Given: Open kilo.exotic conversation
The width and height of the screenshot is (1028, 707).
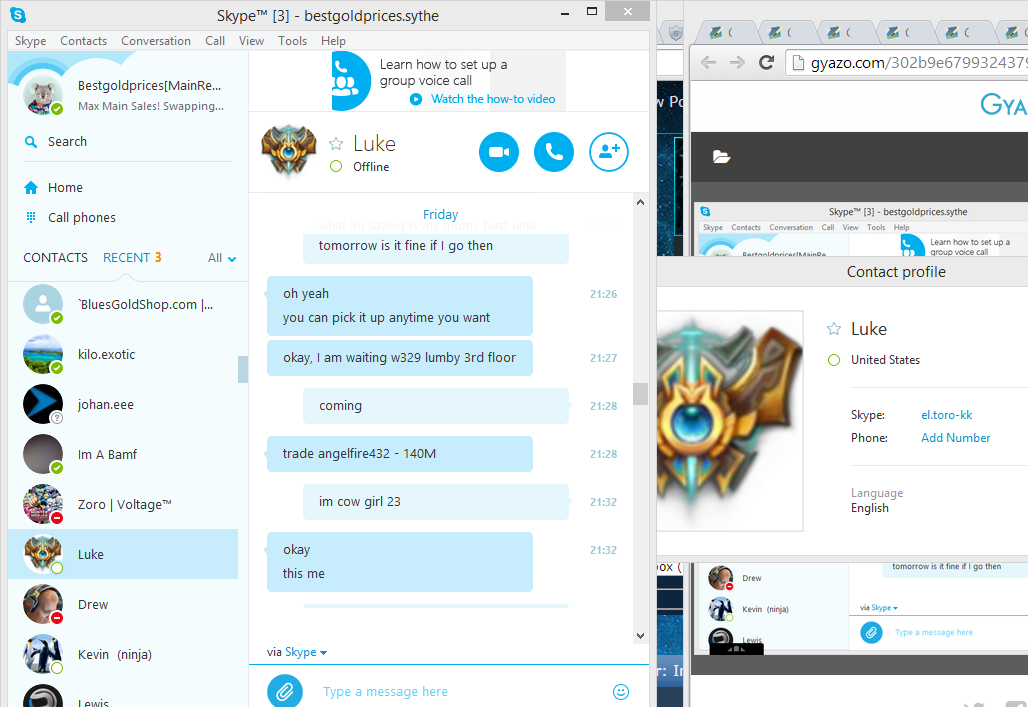Looking at the screenshot, I should [x=123, y=354].
